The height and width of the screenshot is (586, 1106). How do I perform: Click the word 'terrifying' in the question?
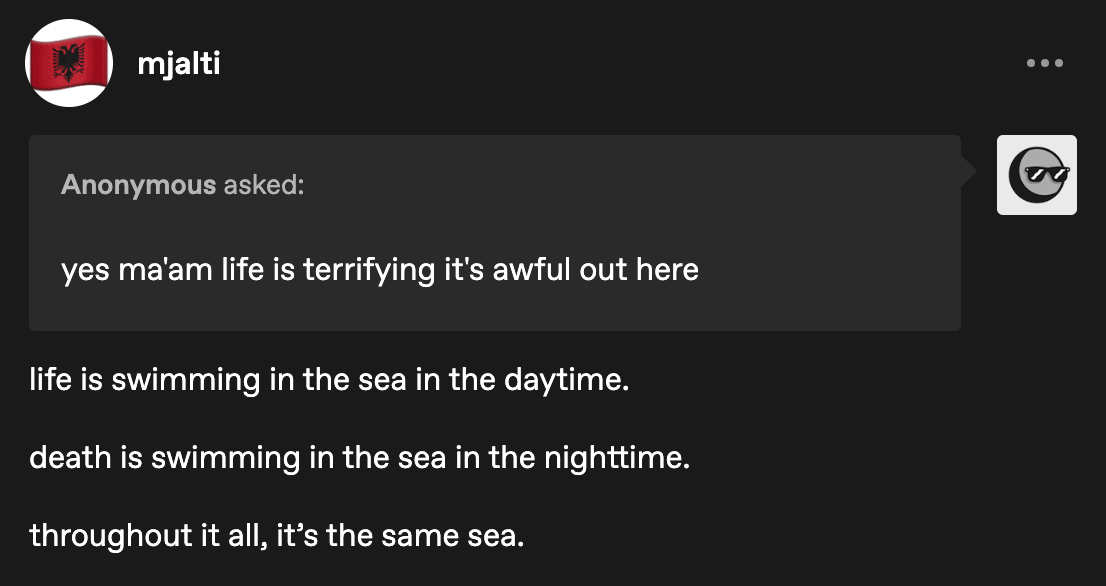(x=369, y=270)
